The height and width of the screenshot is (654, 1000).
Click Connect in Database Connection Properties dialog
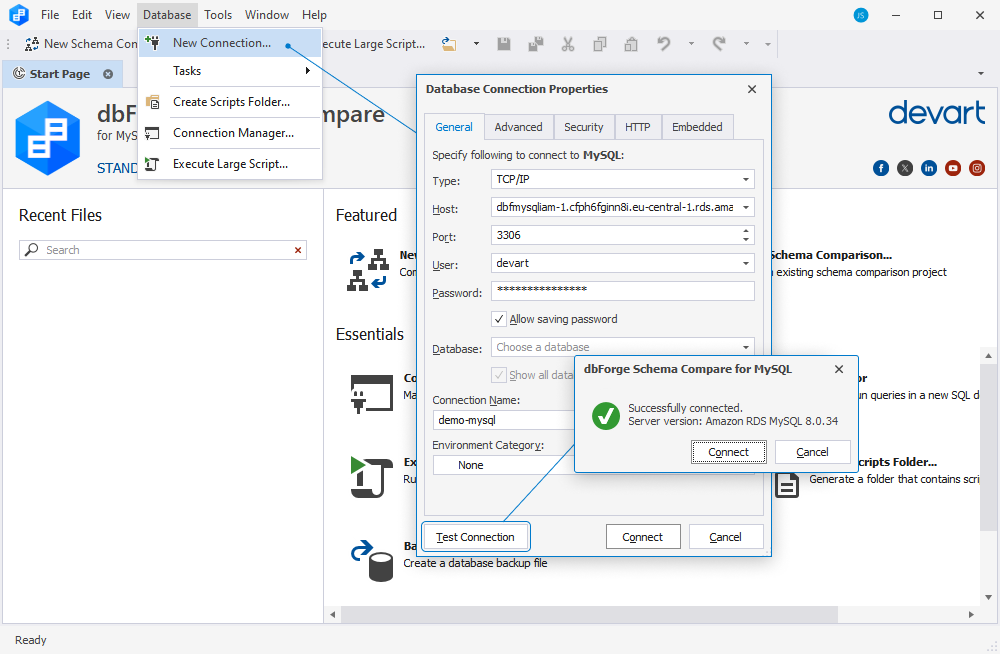643,537
